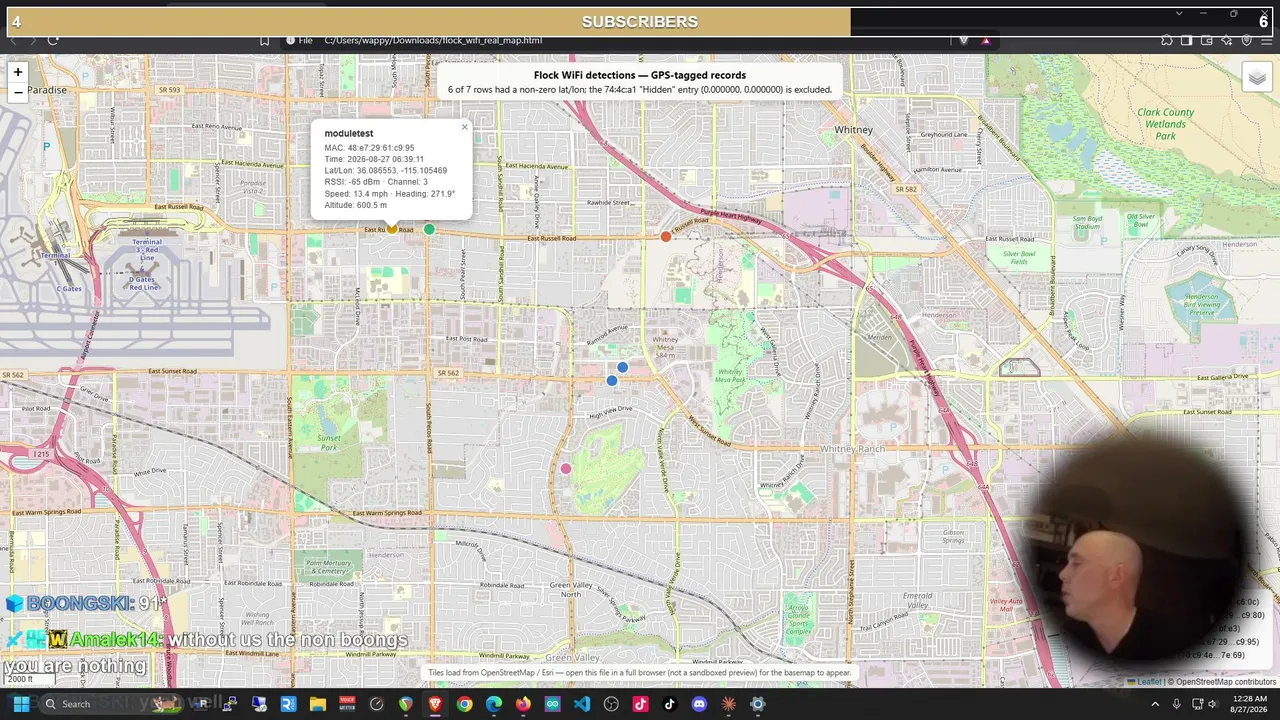Click the "moduletest" popup title
The image size is (1280, 720).
[x=349, y=133]
